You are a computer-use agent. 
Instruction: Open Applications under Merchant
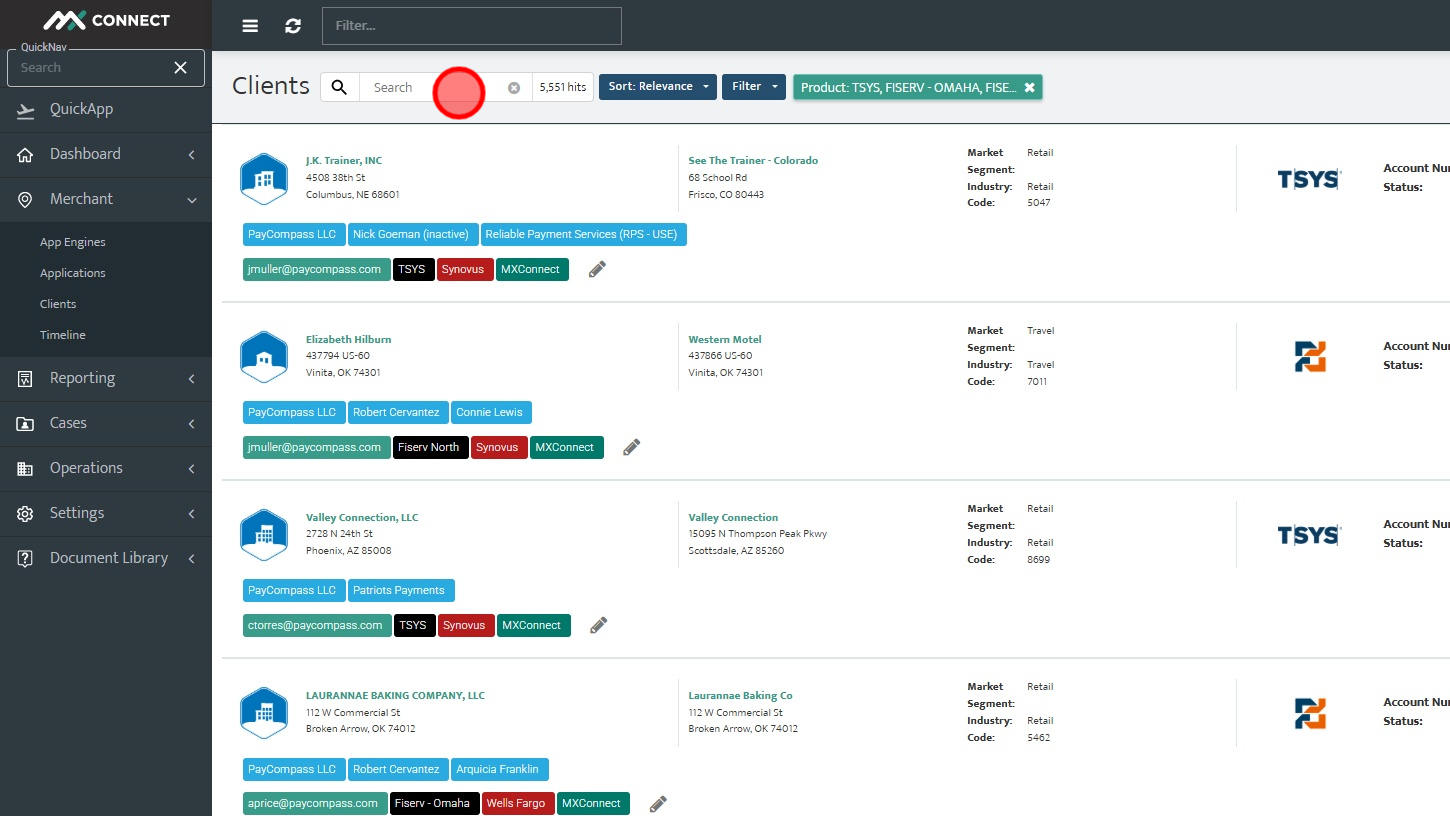coord(73,273)
